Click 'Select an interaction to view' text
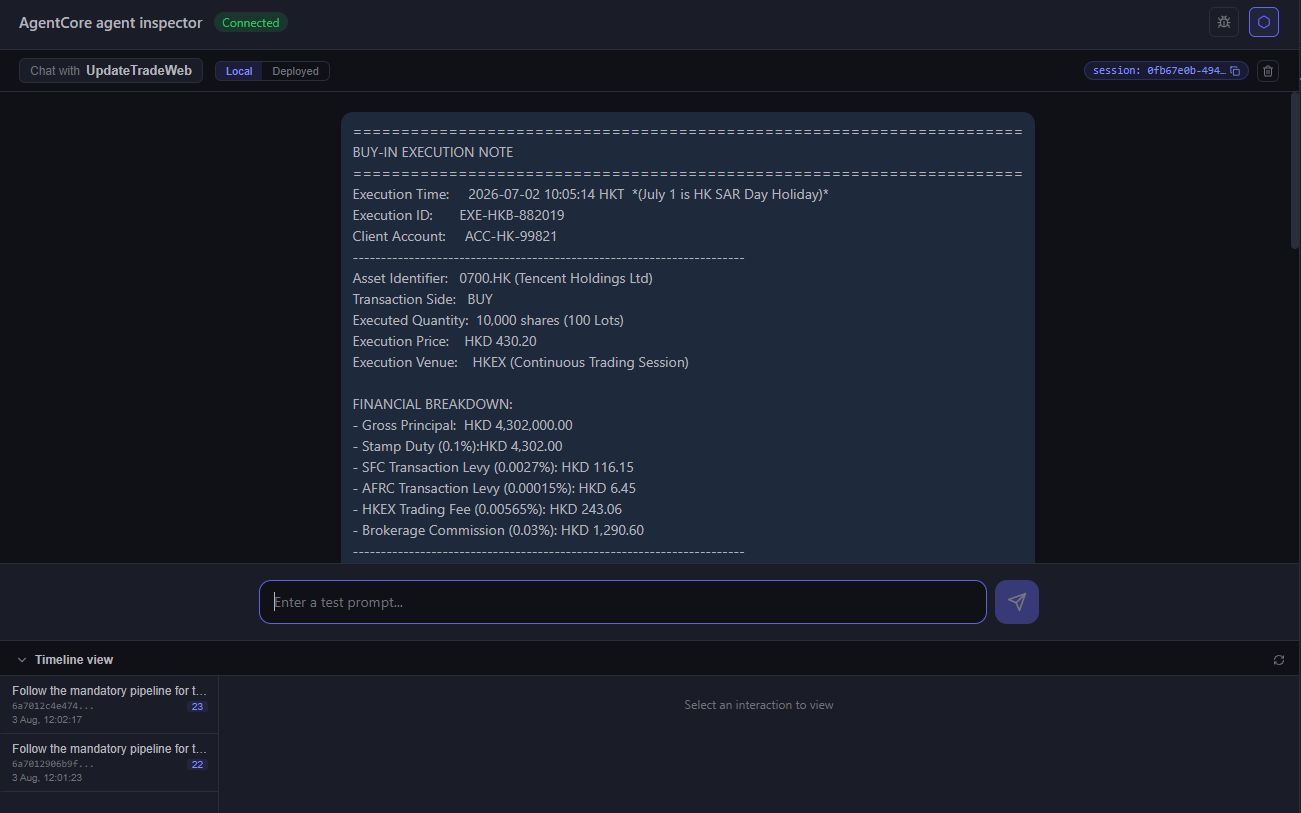1301x813 pixels. tap(759, 705)
